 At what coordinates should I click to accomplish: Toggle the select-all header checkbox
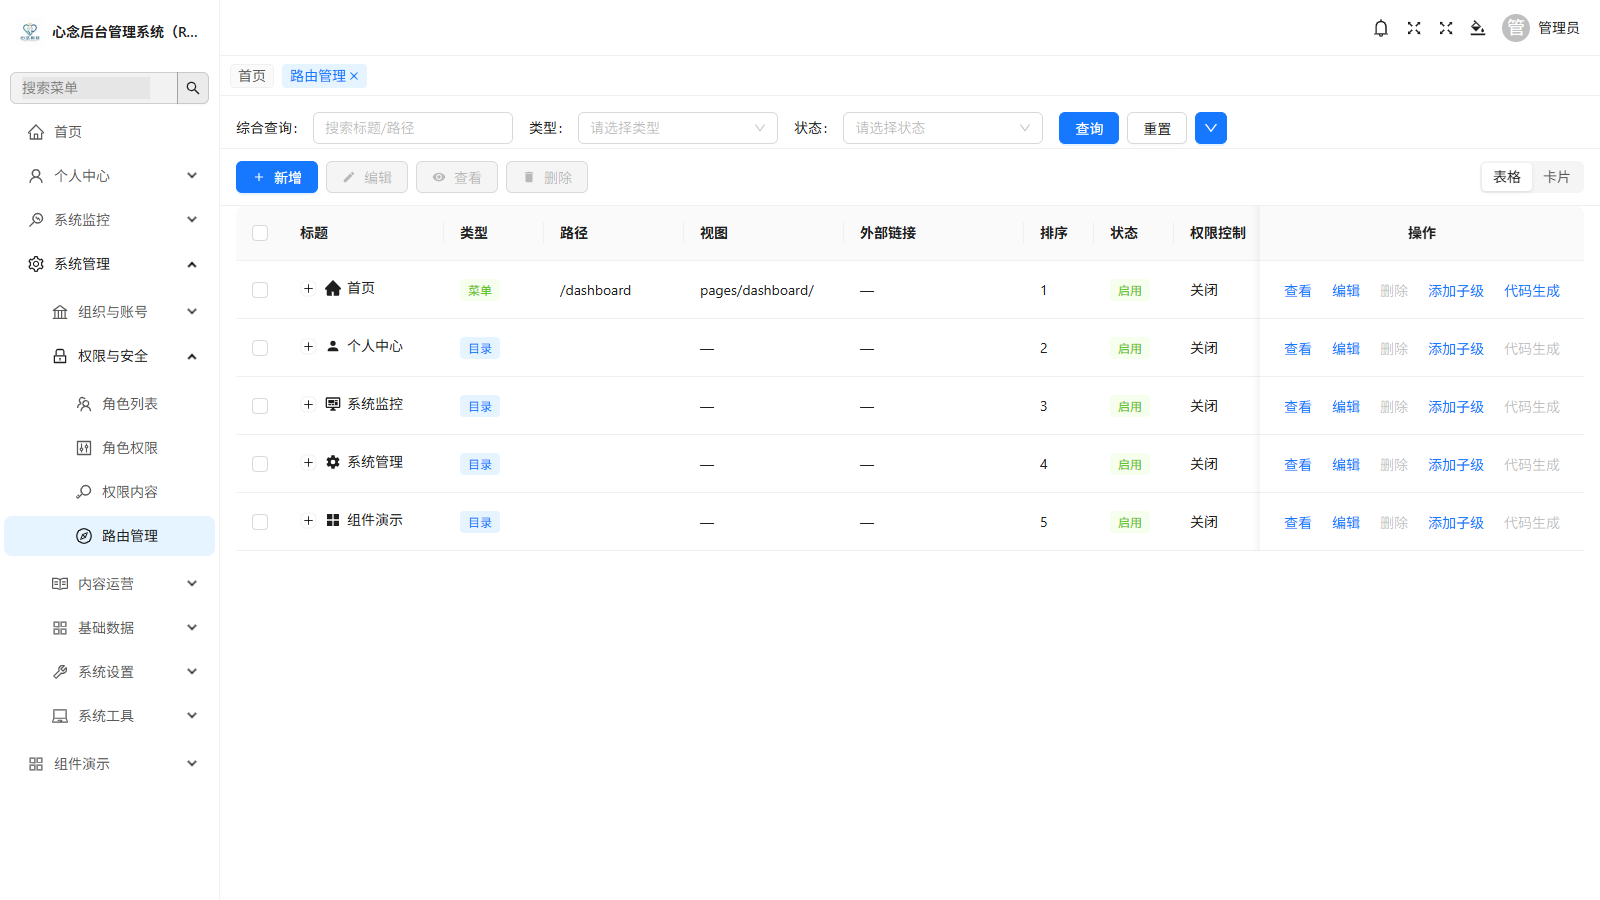coord(260,233)
